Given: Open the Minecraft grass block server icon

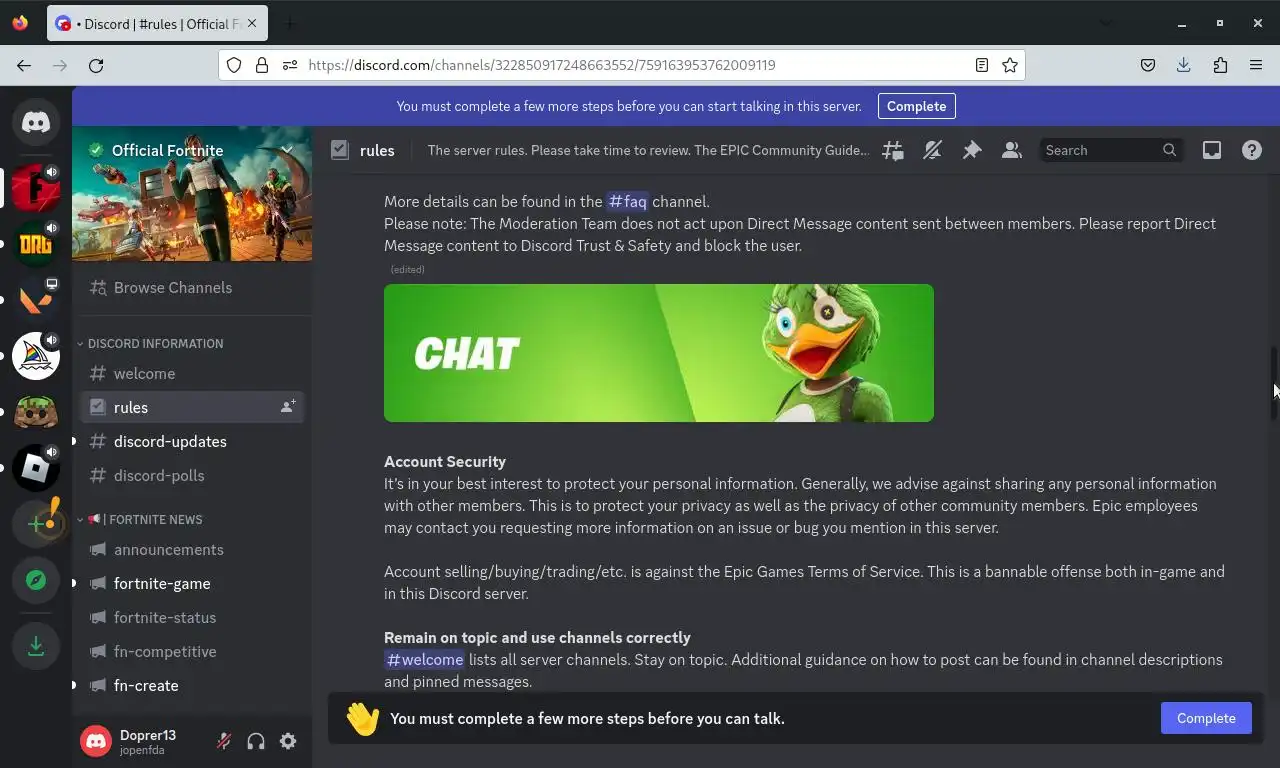Looking at the screenshot, I should point(36,412).
